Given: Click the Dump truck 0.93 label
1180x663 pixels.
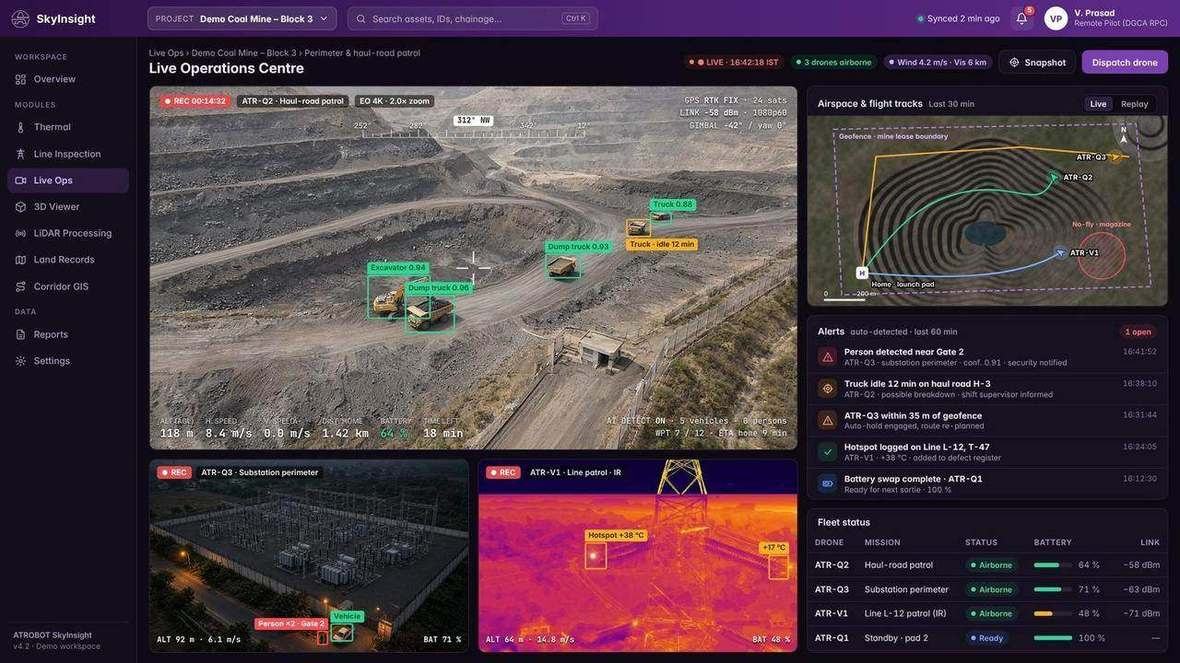Looking at the screenshot, I should pos(578,247).
